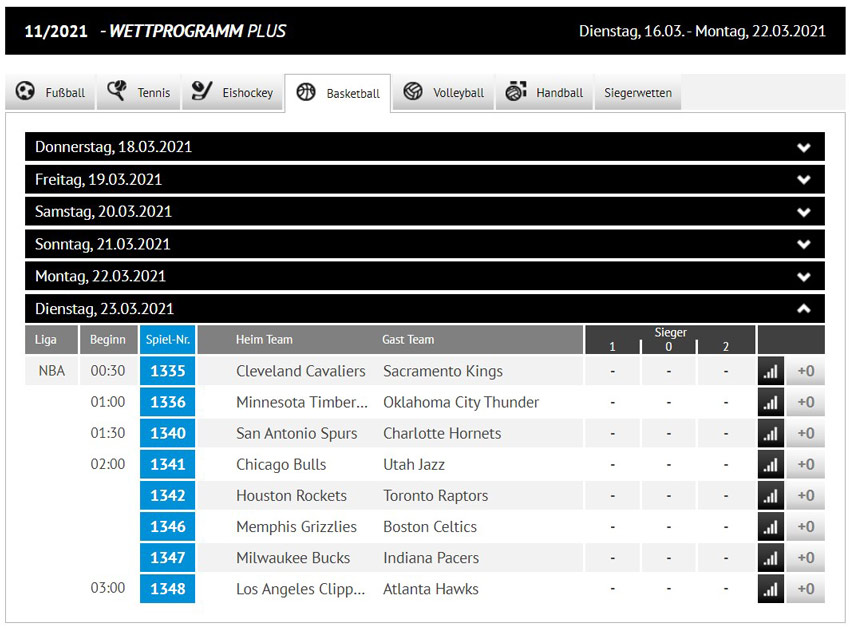Click the basketball icon
This screenshot has height=629, width=850.
pyautogui.click(x=306, y=92)
